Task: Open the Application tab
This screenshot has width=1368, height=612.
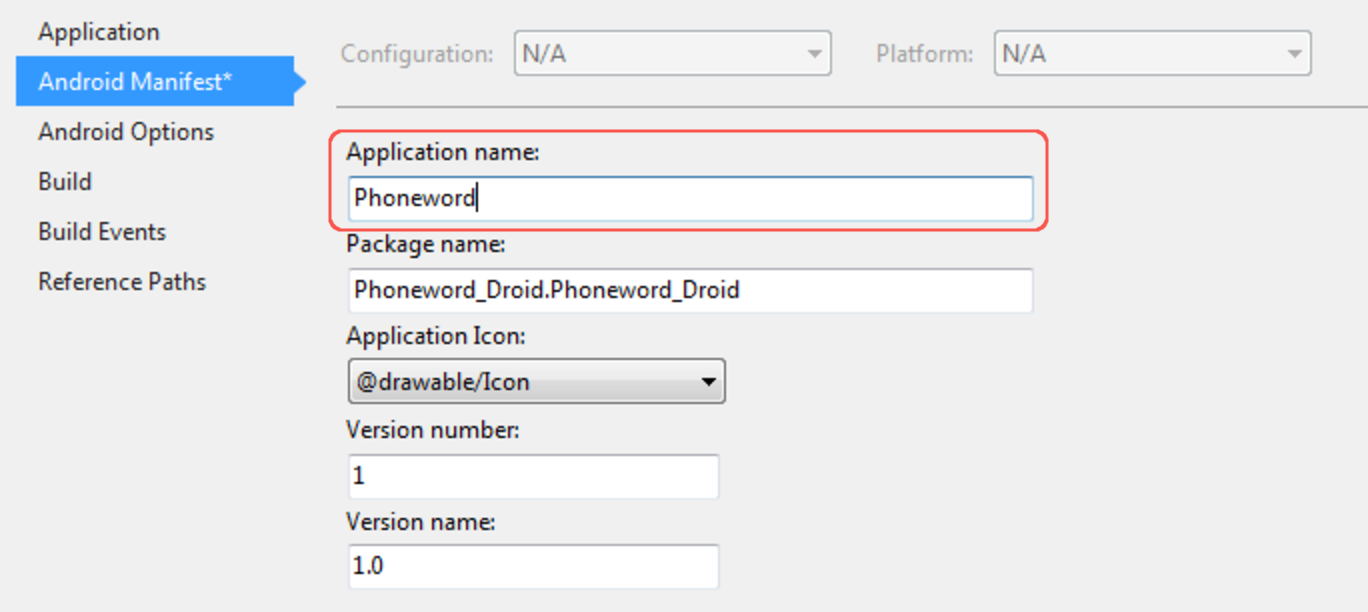Action: pyautogui.click(x=98, y=32)
